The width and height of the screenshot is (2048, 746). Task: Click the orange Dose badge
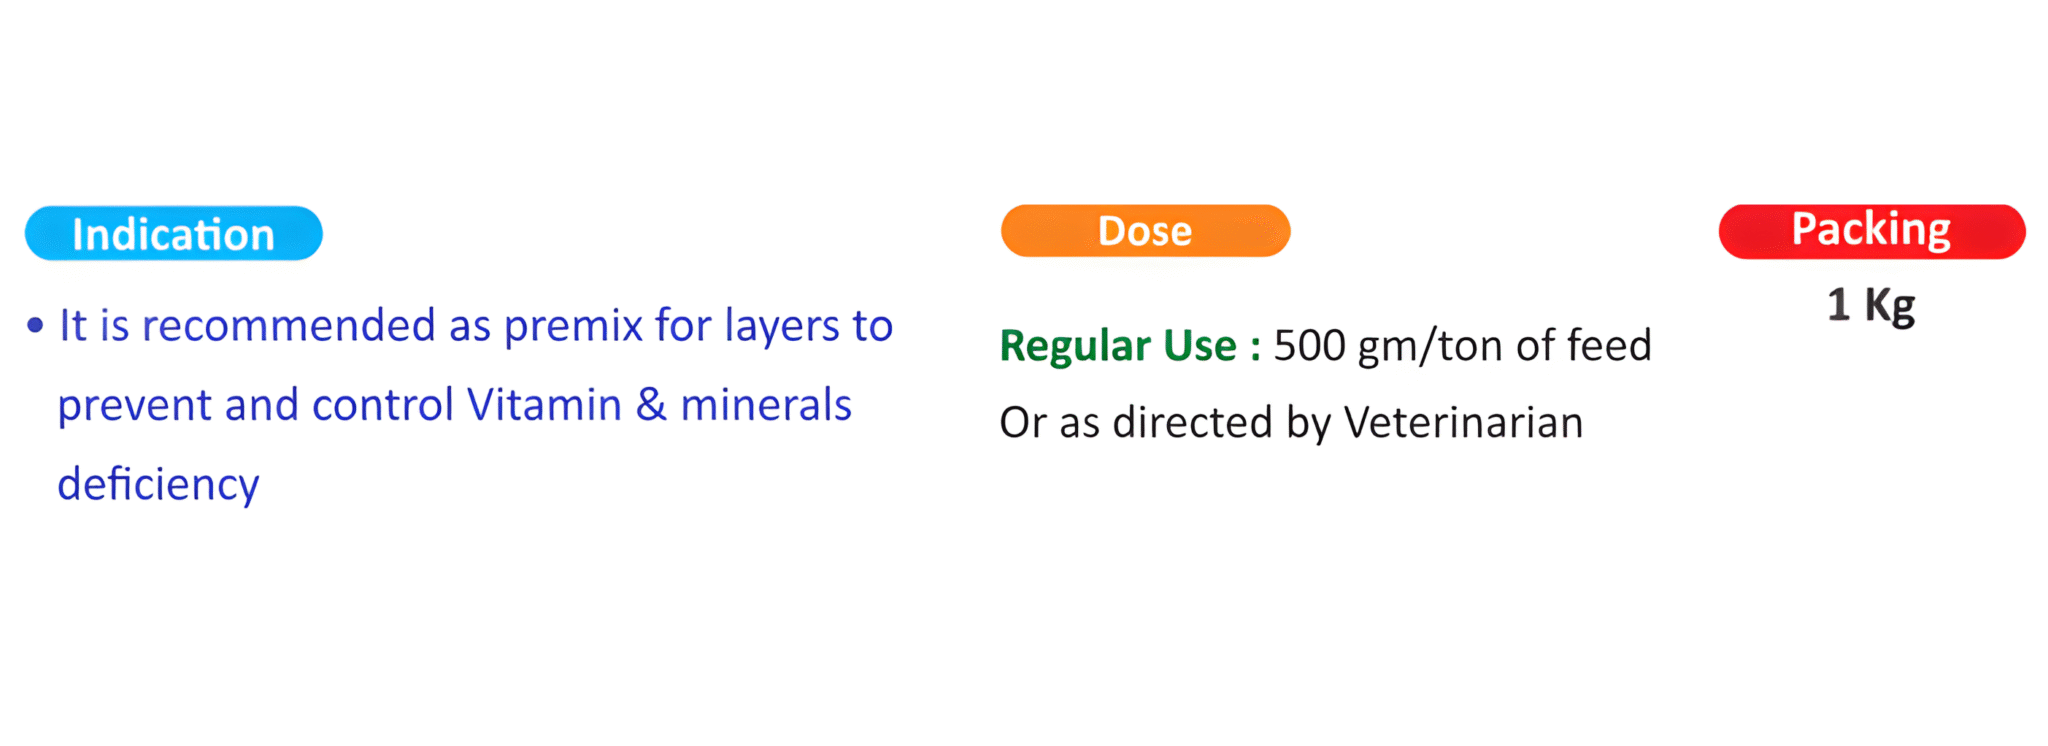click(1145, 231)
